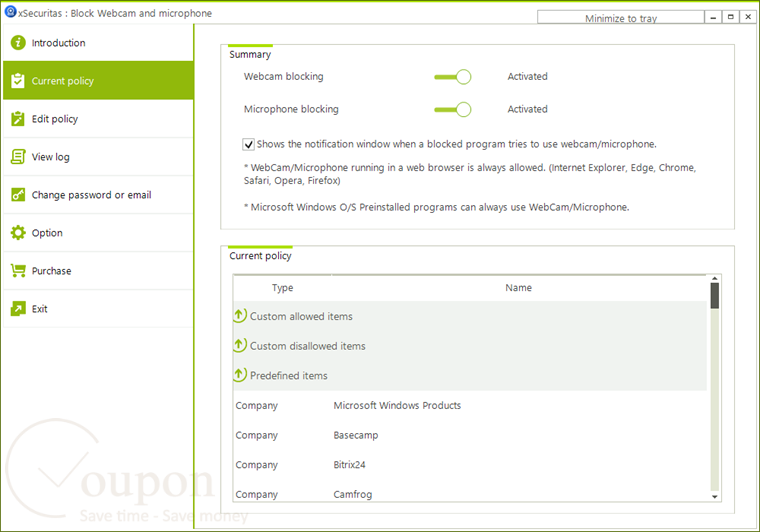Viewport: 760px width, 532px height.
Task: Click the Change password key icon
Action: pos(18,195)
